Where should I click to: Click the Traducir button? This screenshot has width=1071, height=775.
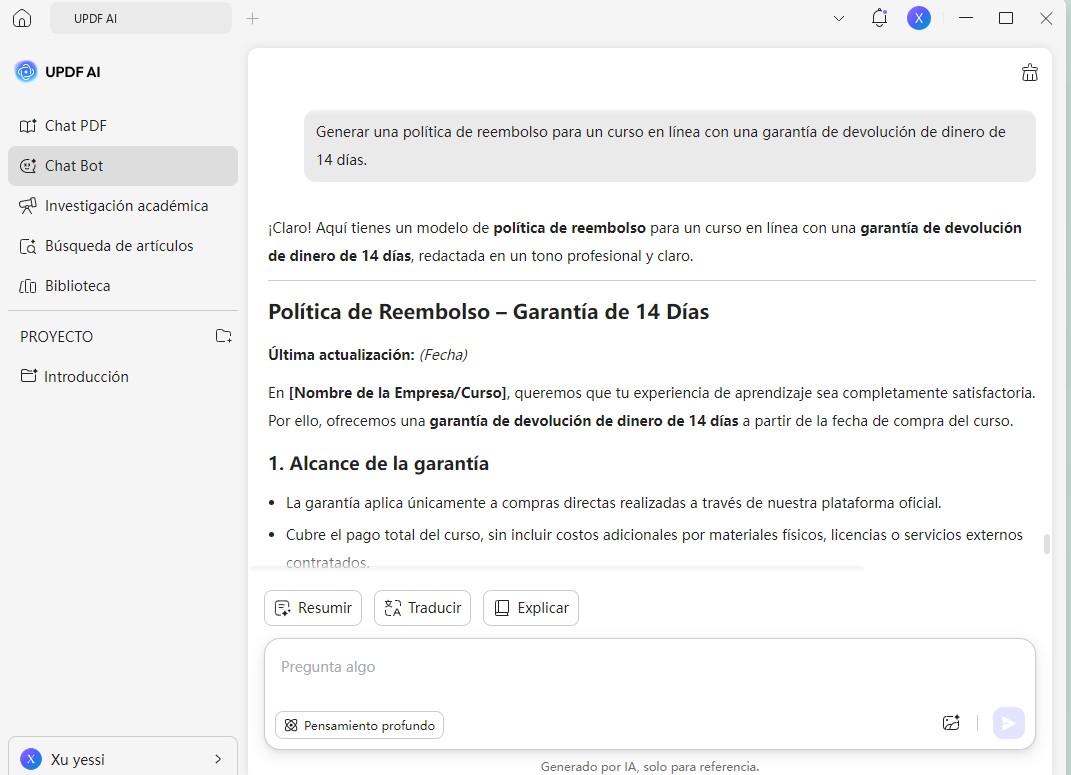(422, 608)
